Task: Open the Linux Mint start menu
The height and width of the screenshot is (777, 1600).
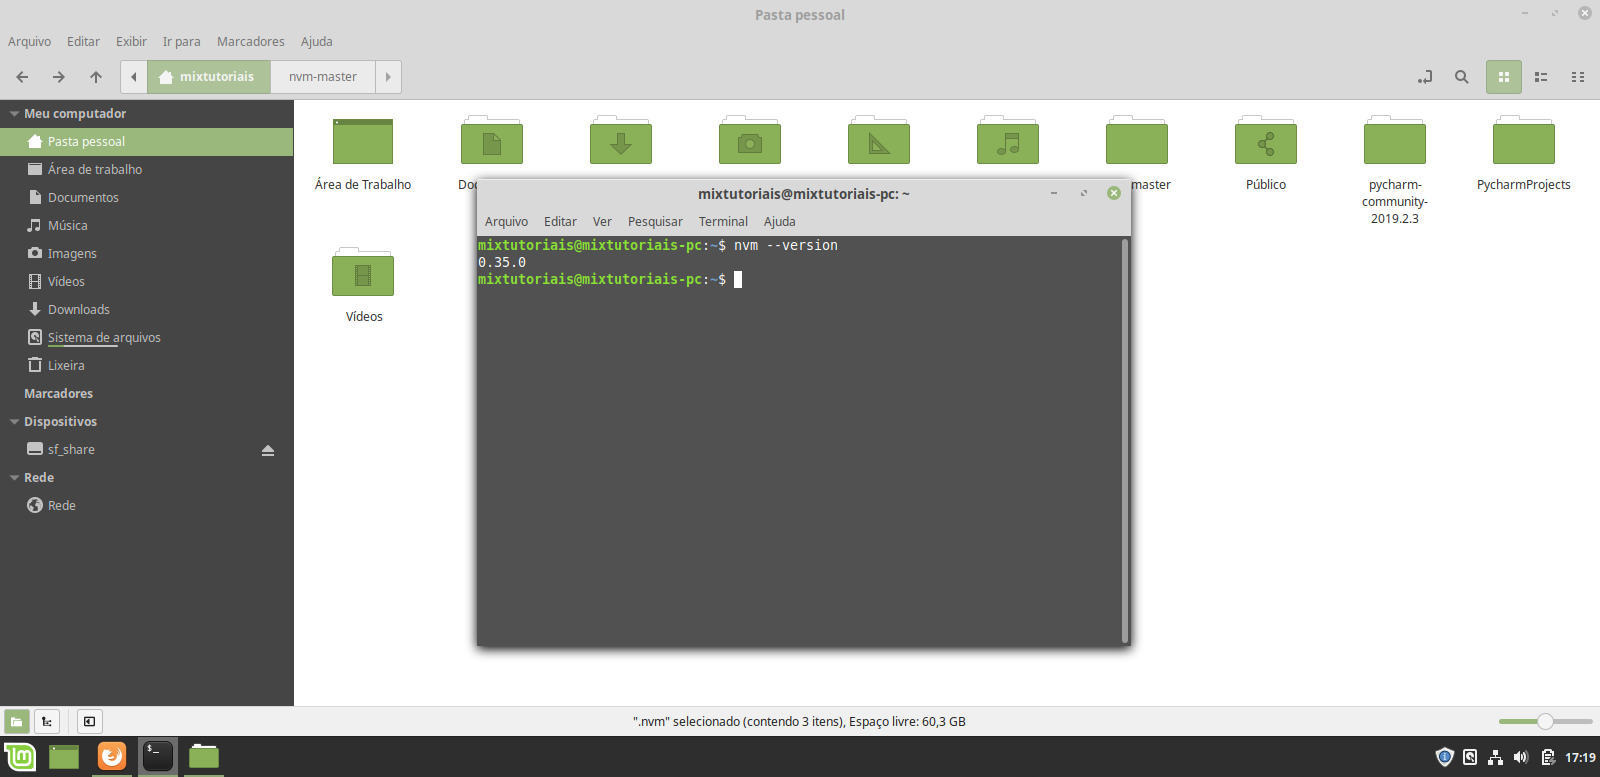Action: (x=20, y=757)
